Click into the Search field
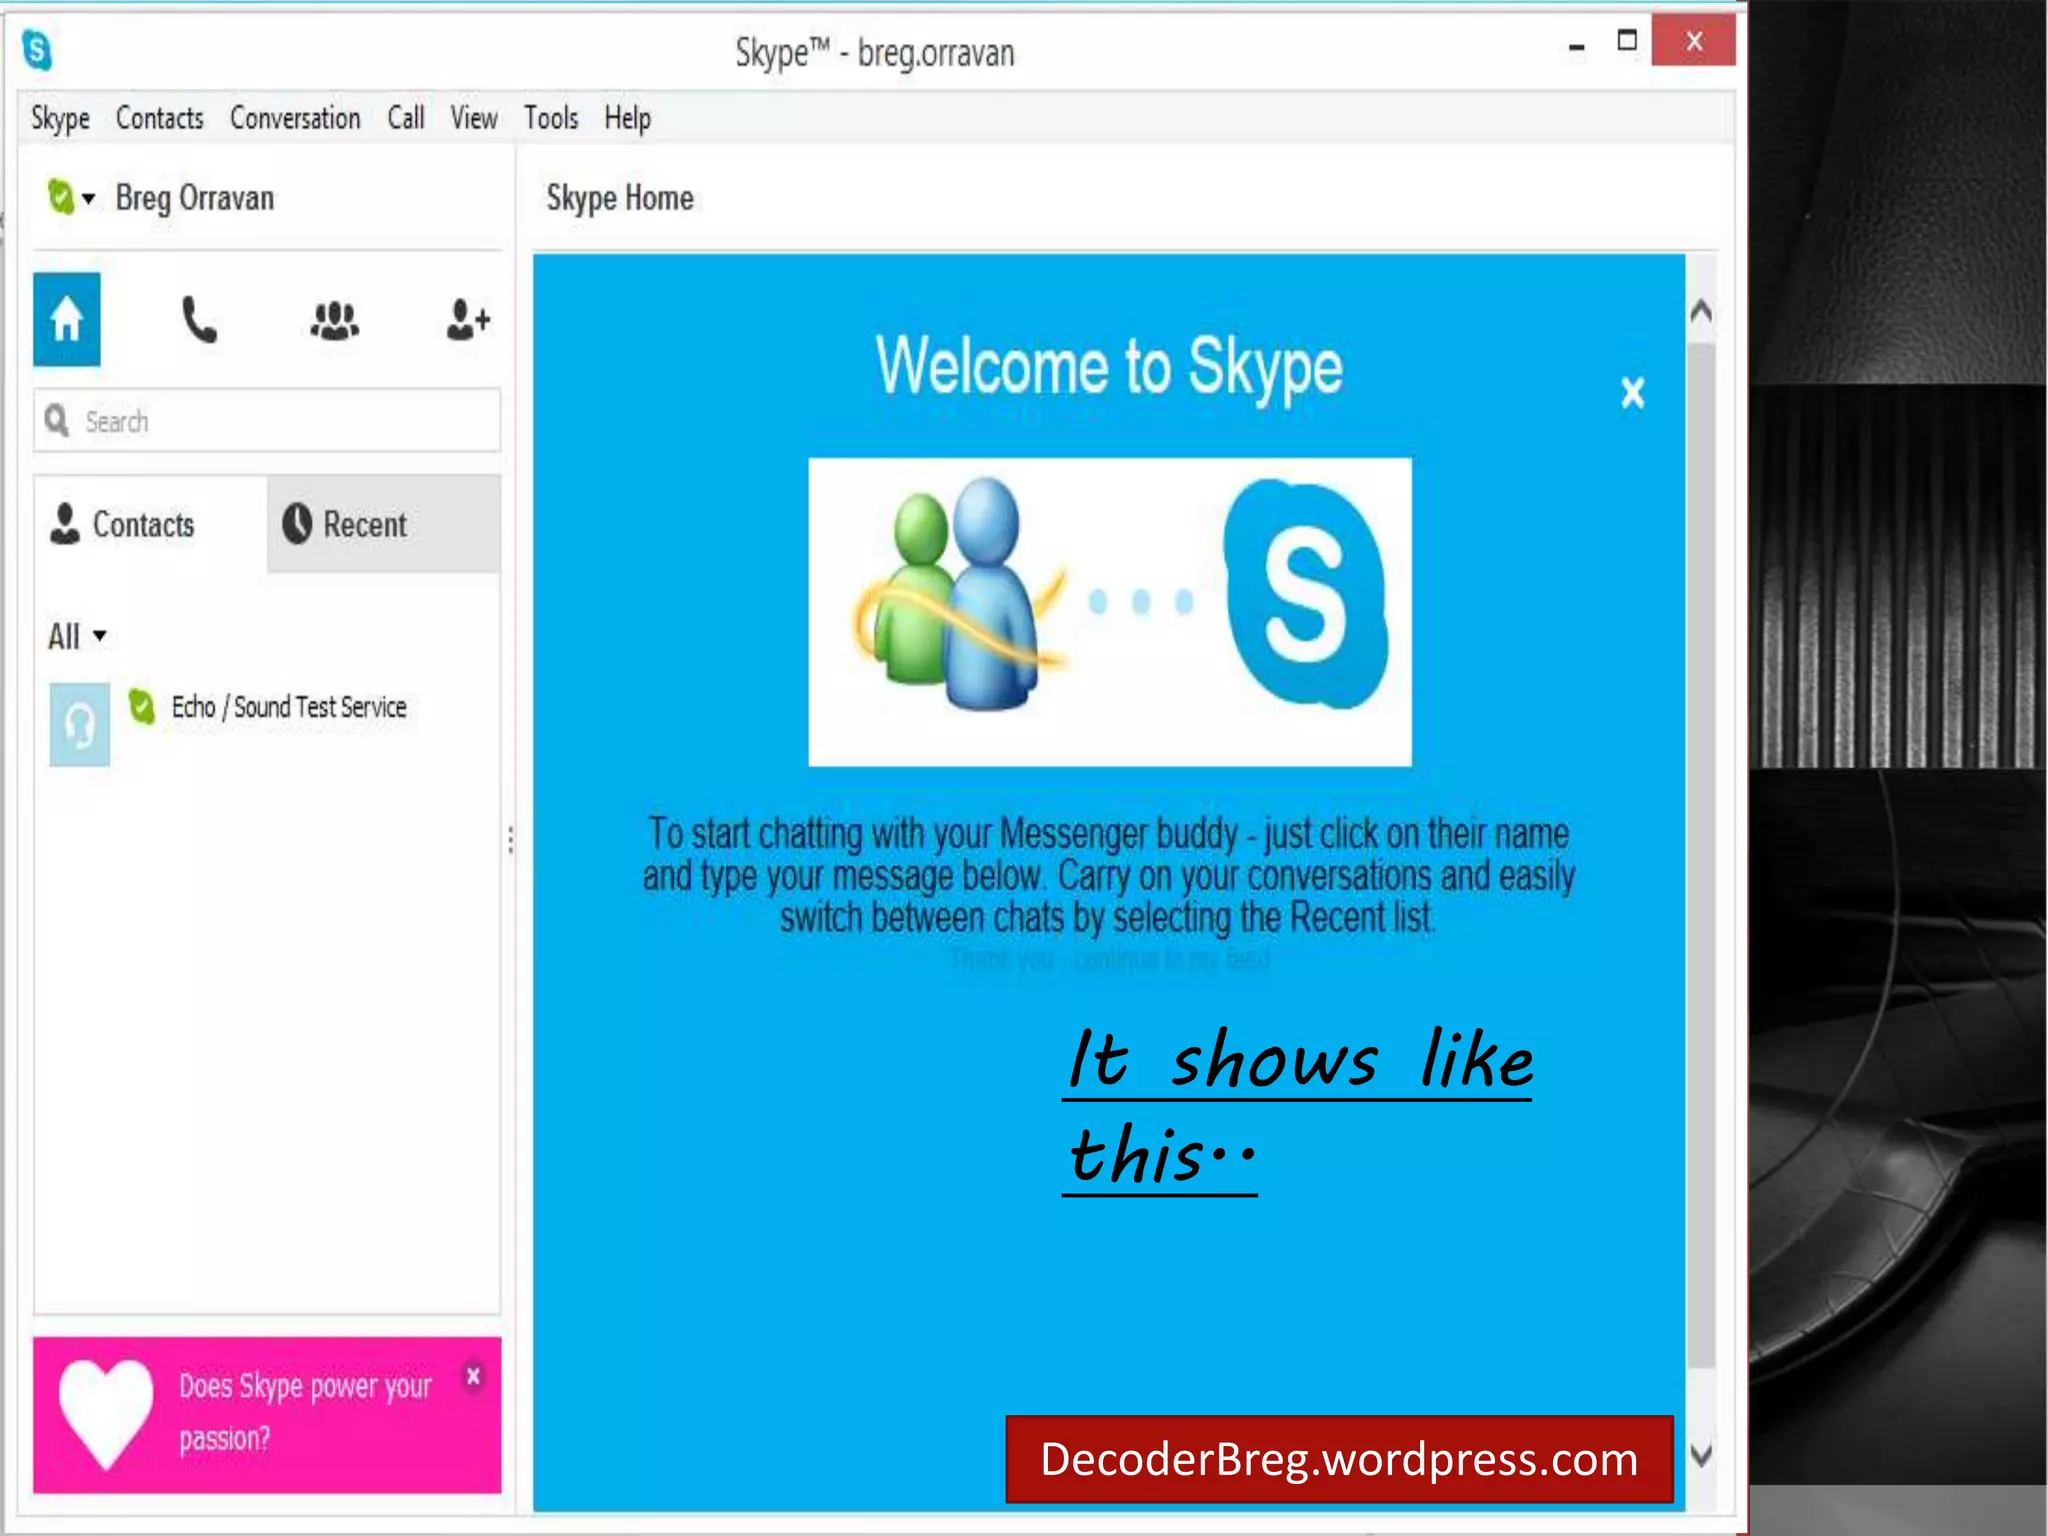The image size is (2048, 1536). coord(267,420)
